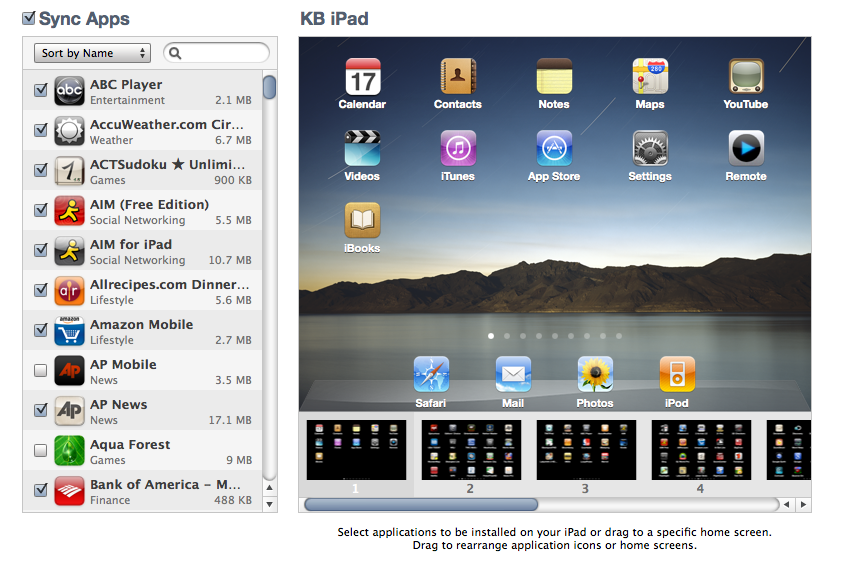Select the Remote app icon

tap(746, 148)
